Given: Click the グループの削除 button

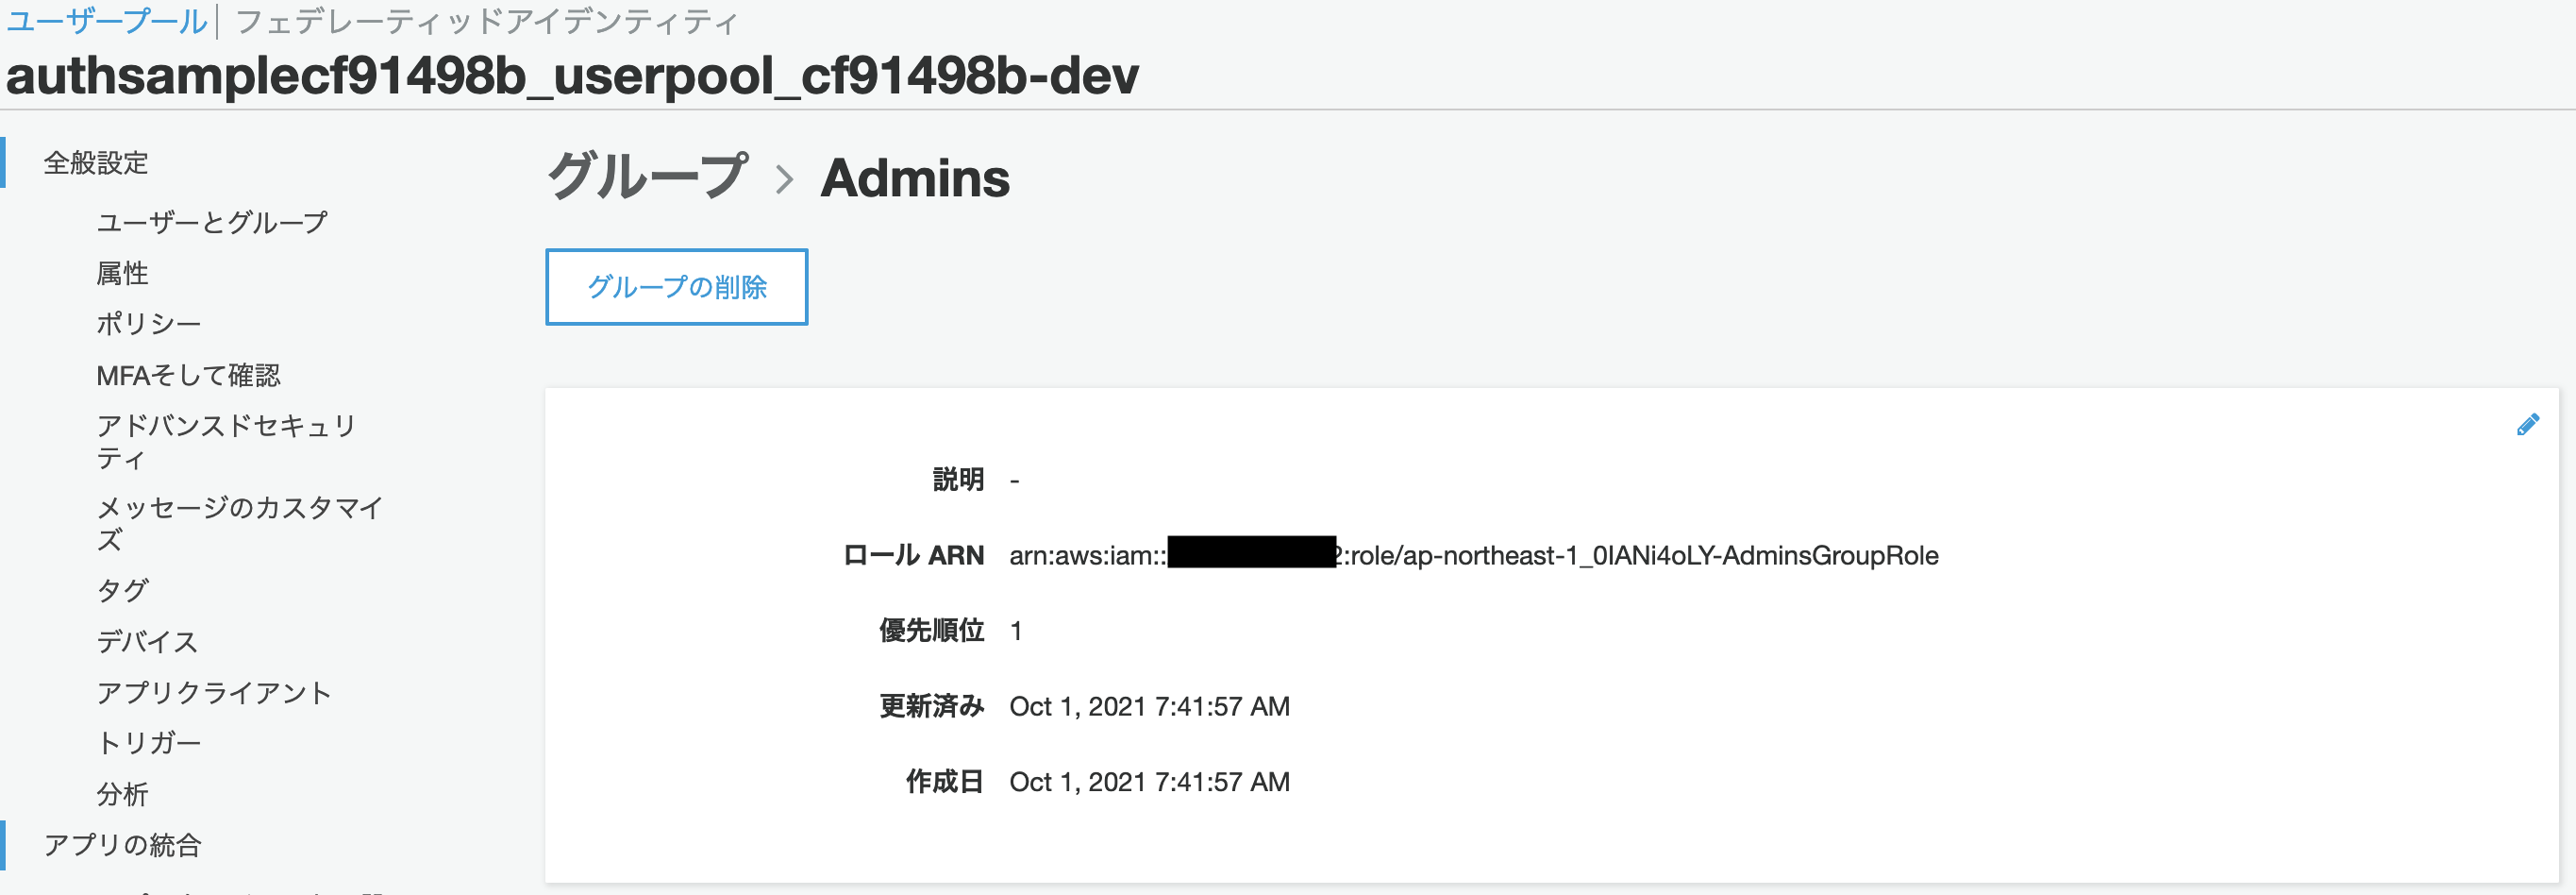Looking at the screenshot, I should (x=676, y=287).
